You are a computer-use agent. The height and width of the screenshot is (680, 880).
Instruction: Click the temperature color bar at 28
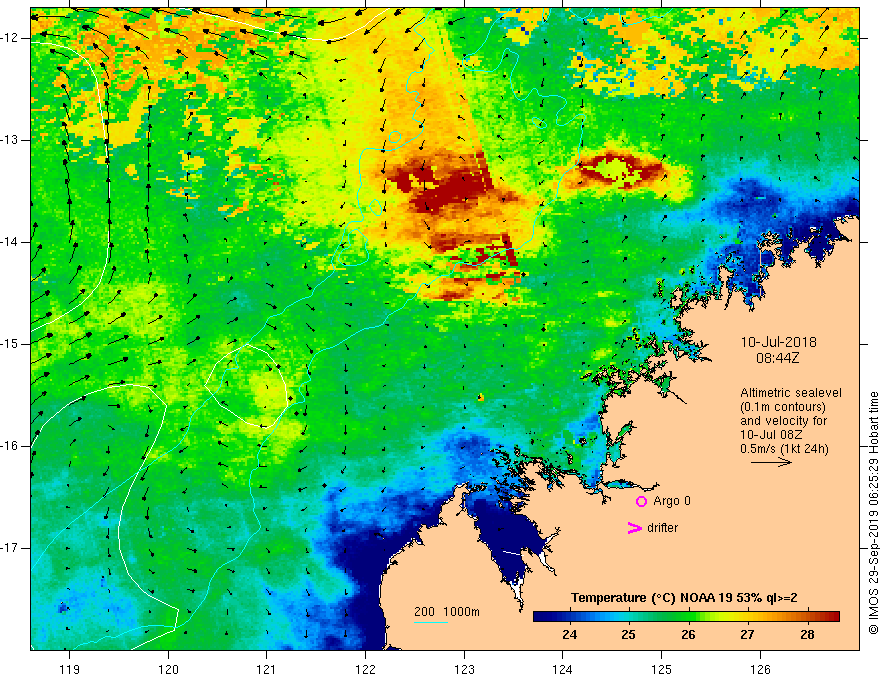click(x=807, y=617)
